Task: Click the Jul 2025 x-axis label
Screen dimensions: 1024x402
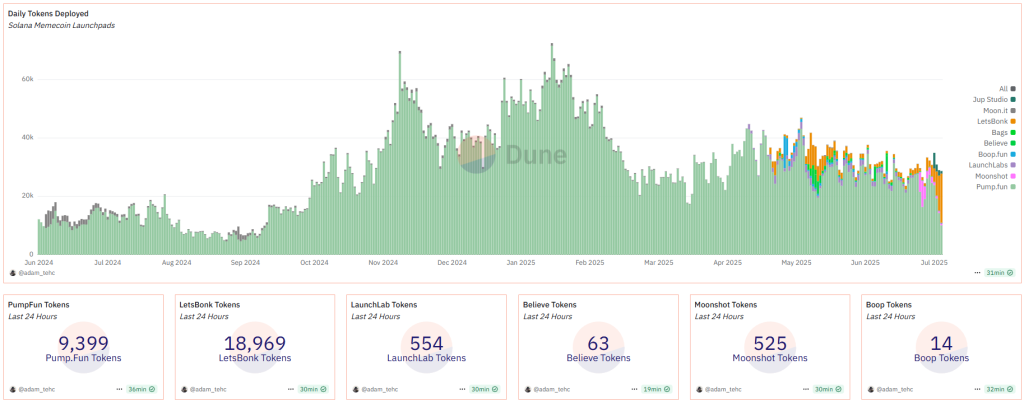Action: point(934,263)
